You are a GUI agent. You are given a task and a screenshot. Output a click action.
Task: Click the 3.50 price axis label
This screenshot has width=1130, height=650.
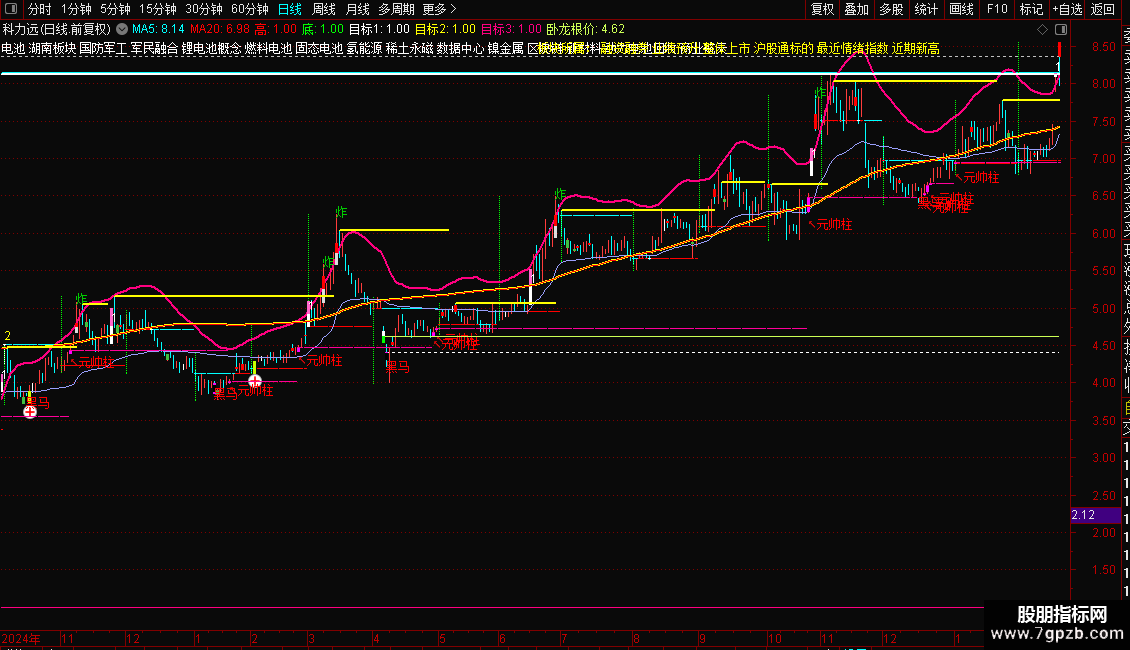tap(1103, 420)
